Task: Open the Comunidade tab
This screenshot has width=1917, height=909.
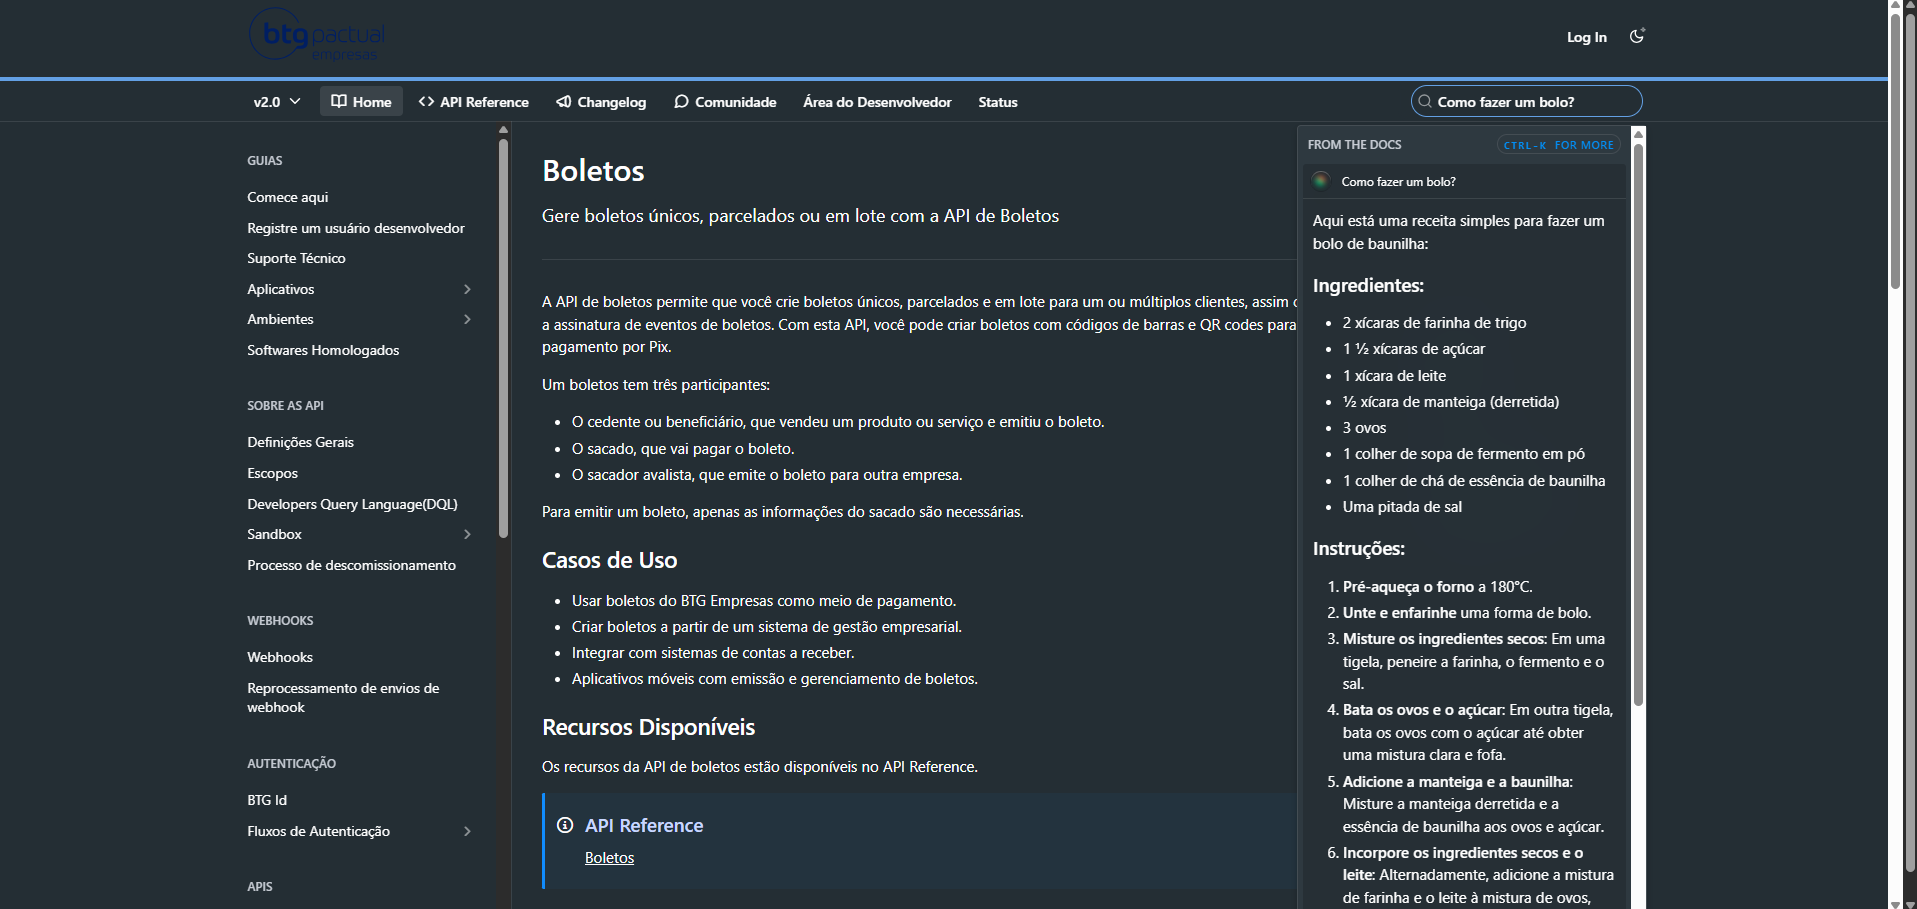Action: [725, 102]
